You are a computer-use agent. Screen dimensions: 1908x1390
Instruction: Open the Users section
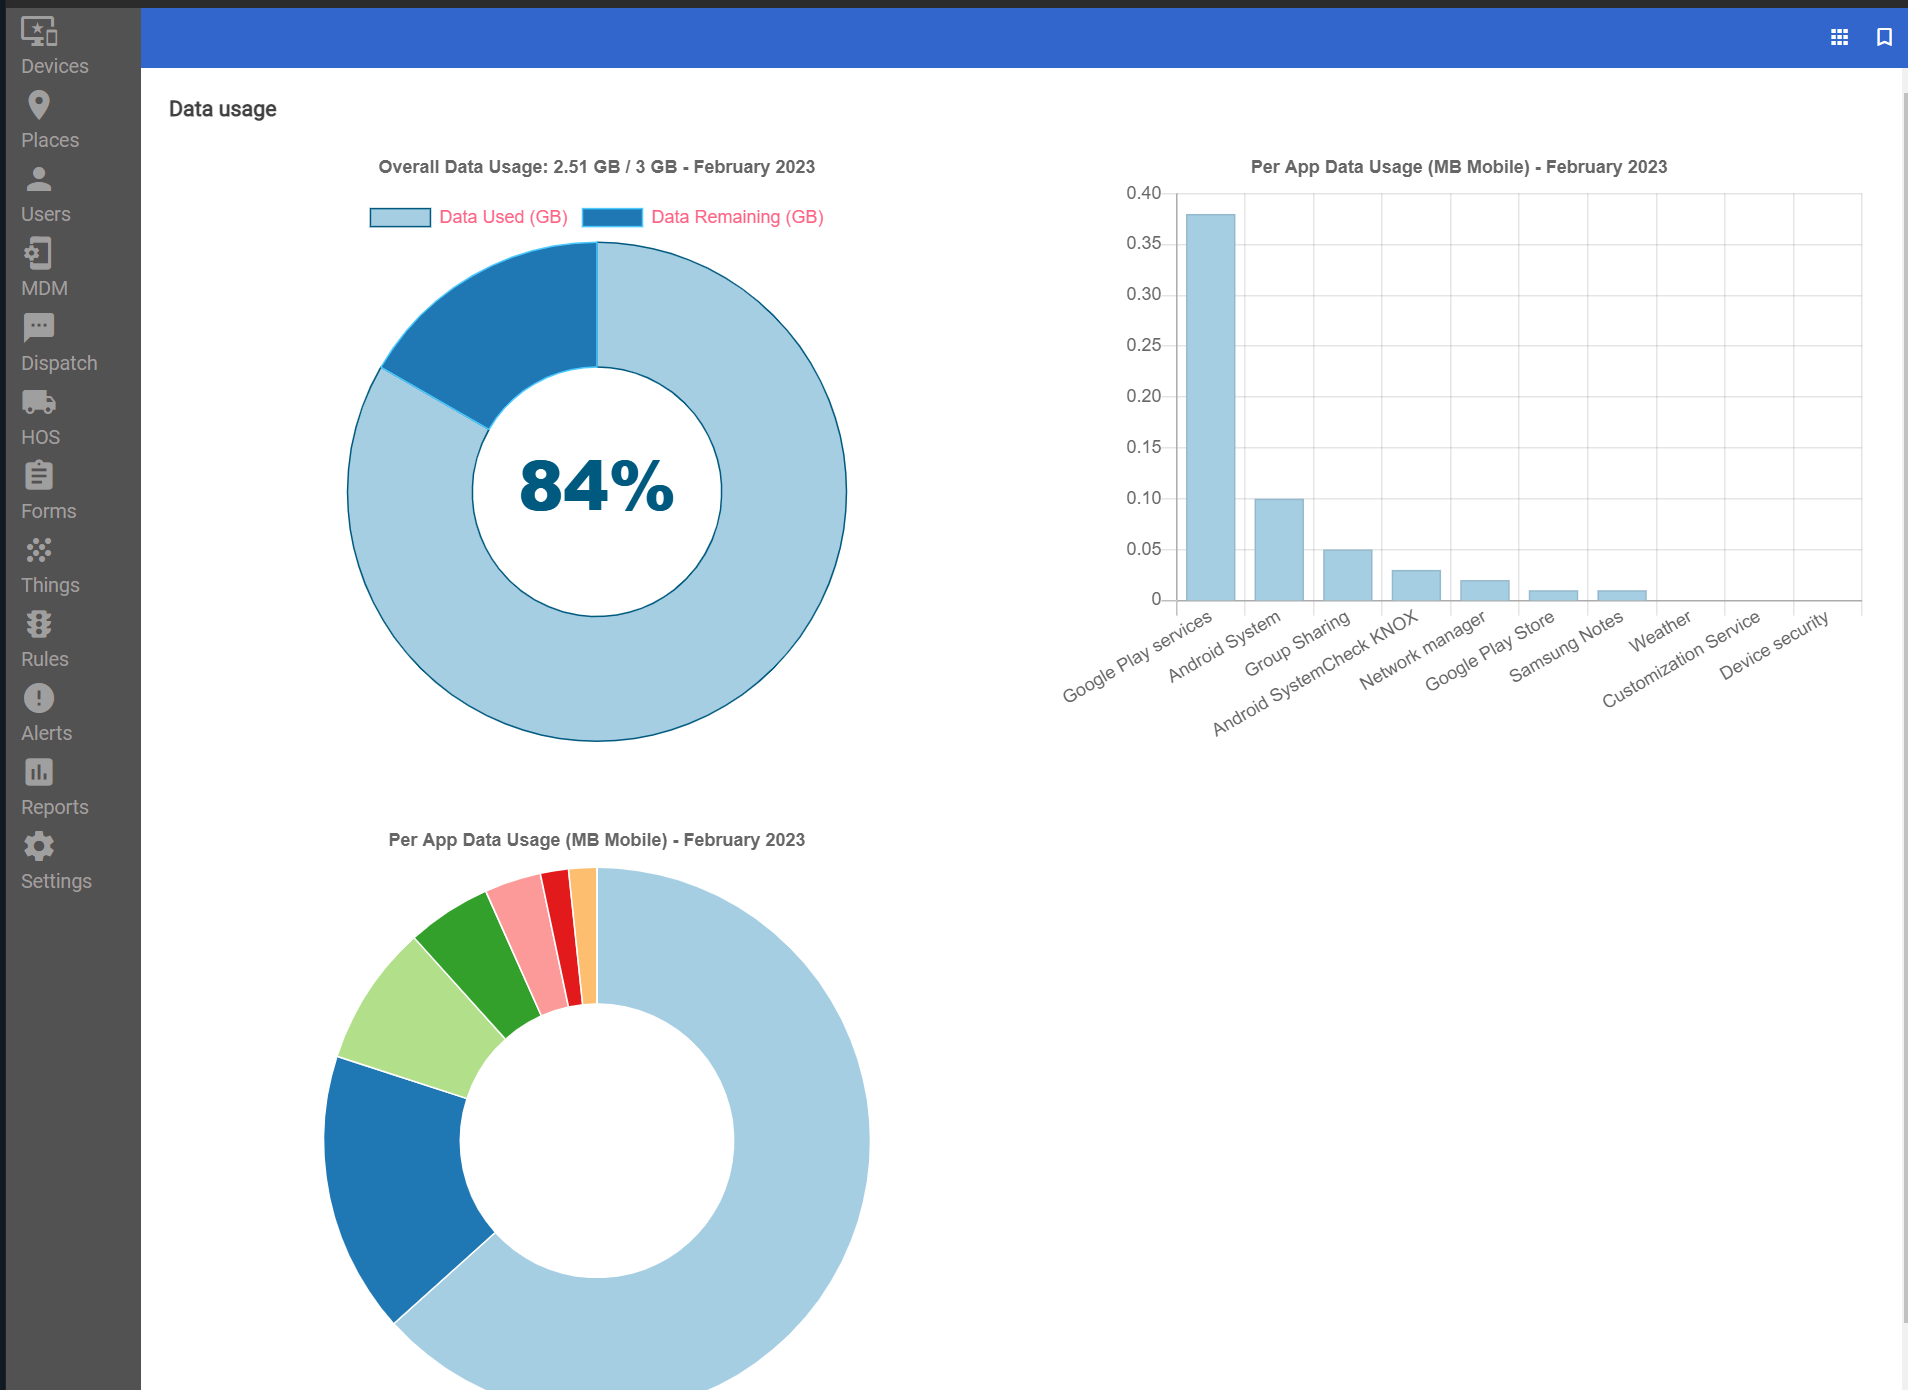[x=39, y=180]
